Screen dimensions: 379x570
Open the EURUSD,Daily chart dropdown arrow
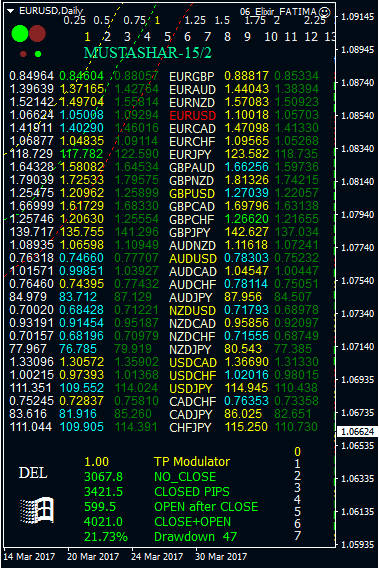11,11
